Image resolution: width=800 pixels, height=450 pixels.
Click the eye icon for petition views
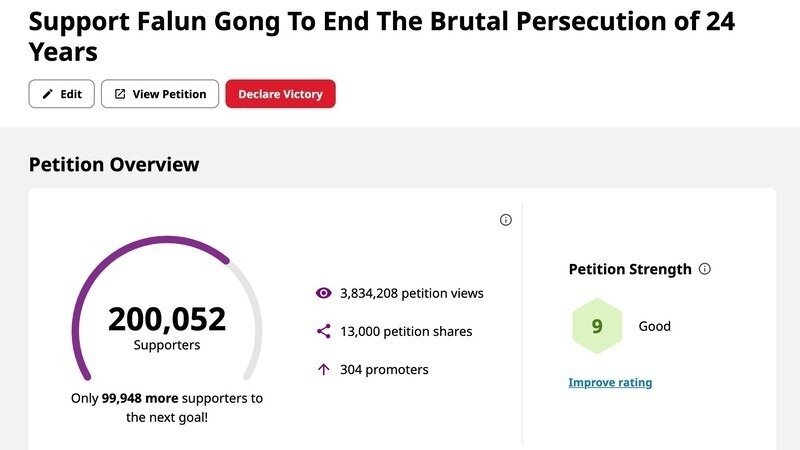pos(323,293)
